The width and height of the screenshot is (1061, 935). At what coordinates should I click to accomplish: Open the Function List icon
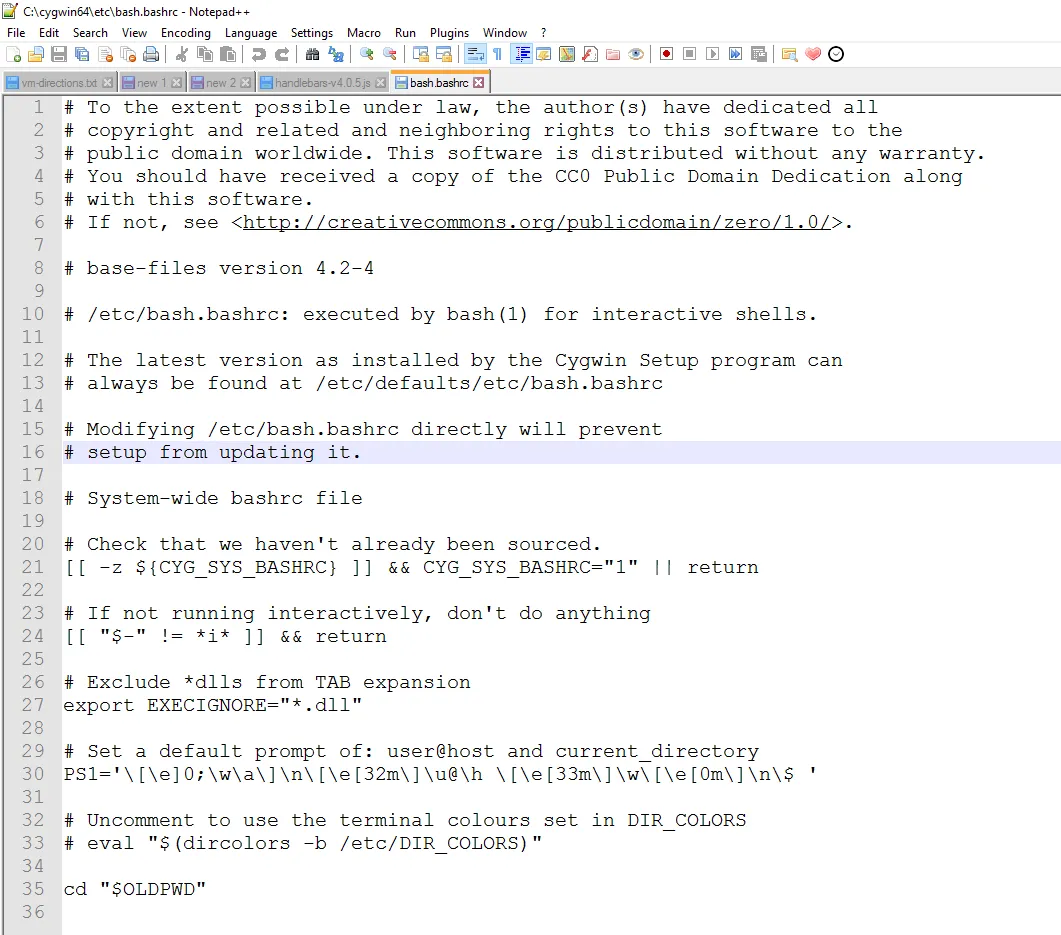point(589,54)
